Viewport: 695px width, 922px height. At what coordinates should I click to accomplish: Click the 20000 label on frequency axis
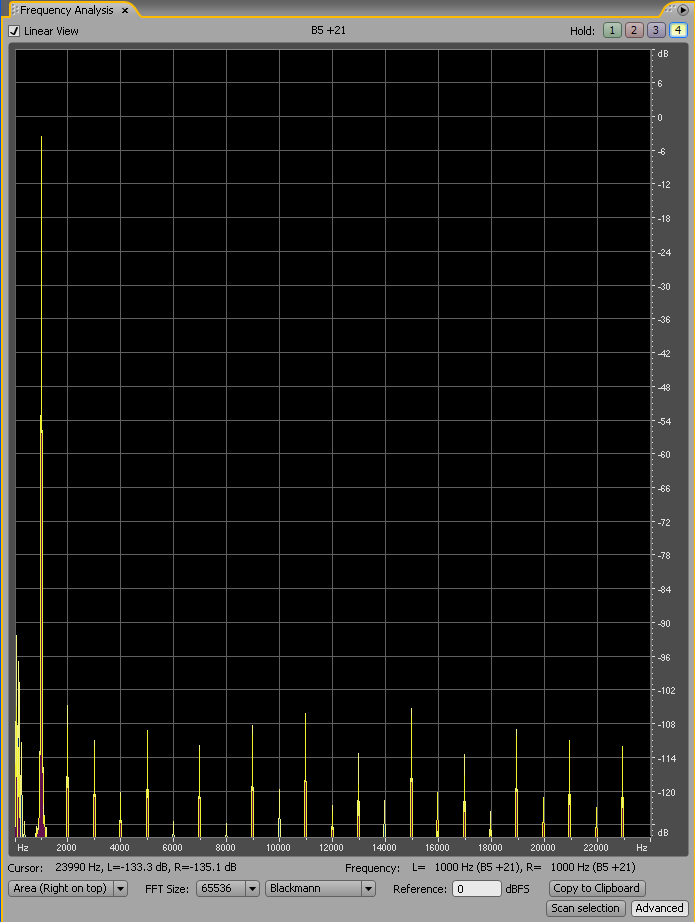pos(543,848)
